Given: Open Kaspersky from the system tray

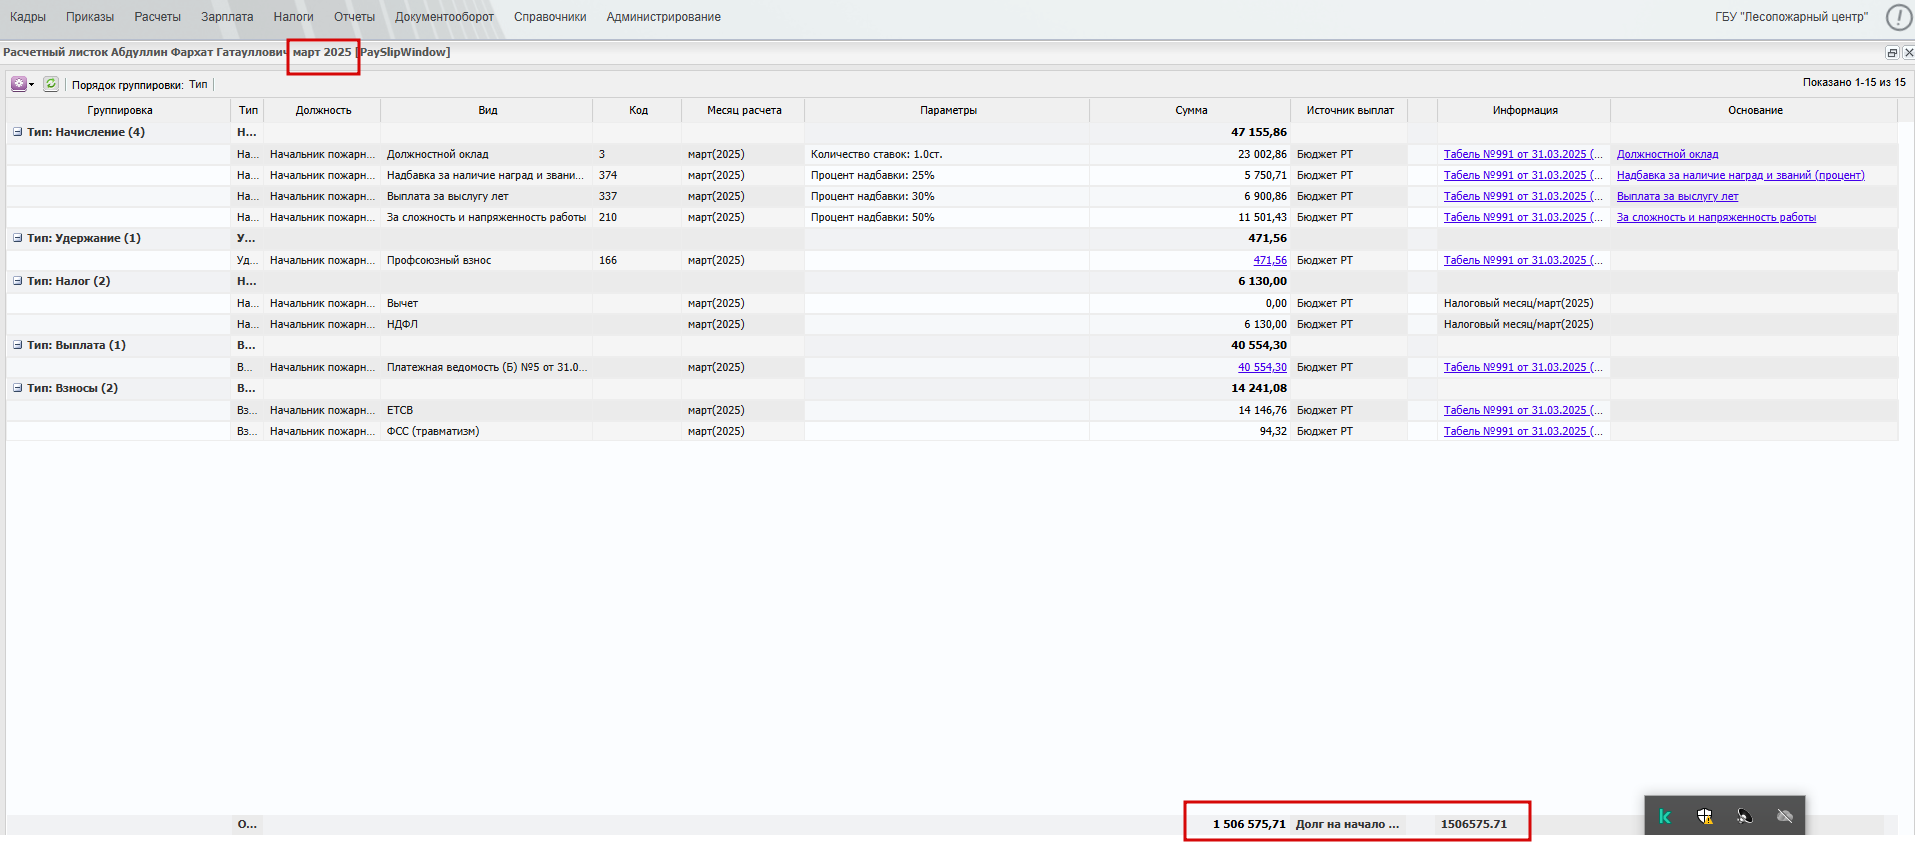Looking at the screenshot, I should [x=1665, y=816].
